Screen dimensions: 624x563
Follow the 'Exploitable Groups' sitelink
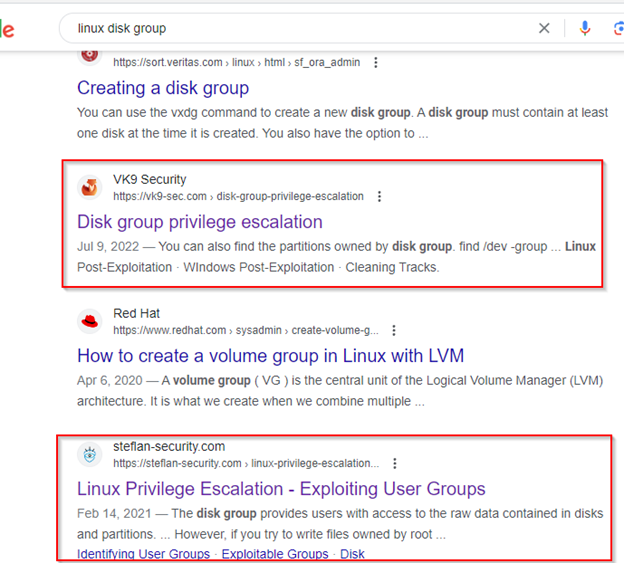click(x=275, y=554)
